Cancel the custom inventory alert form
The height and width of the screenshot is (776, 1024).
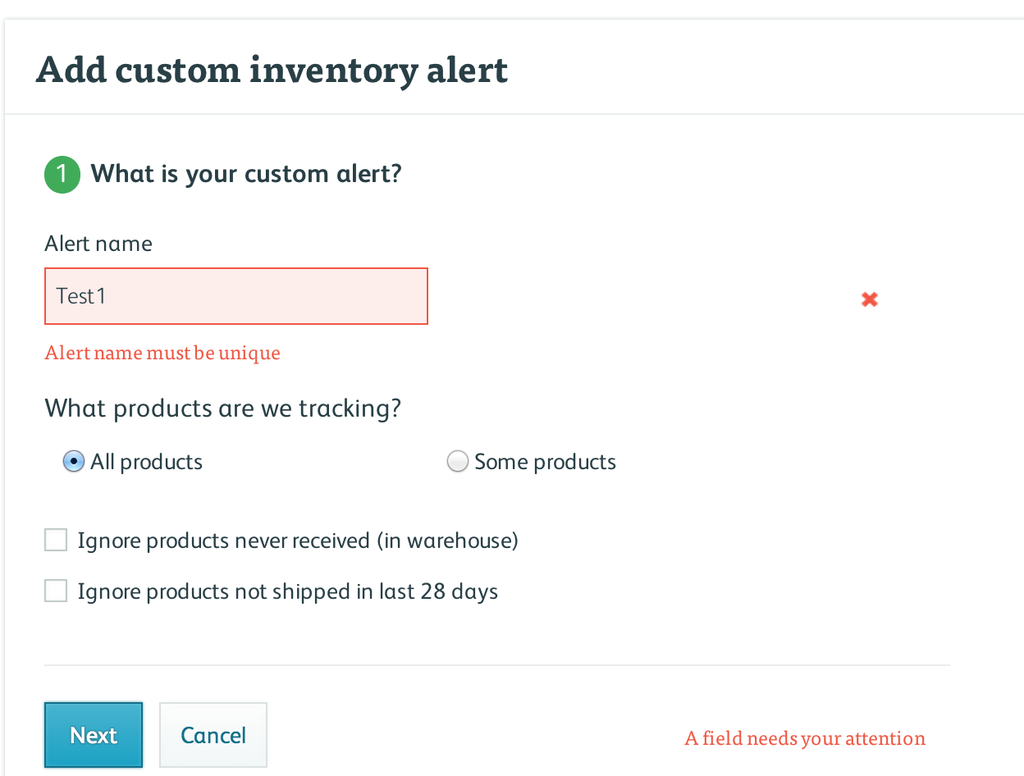[x=213, y=735]
